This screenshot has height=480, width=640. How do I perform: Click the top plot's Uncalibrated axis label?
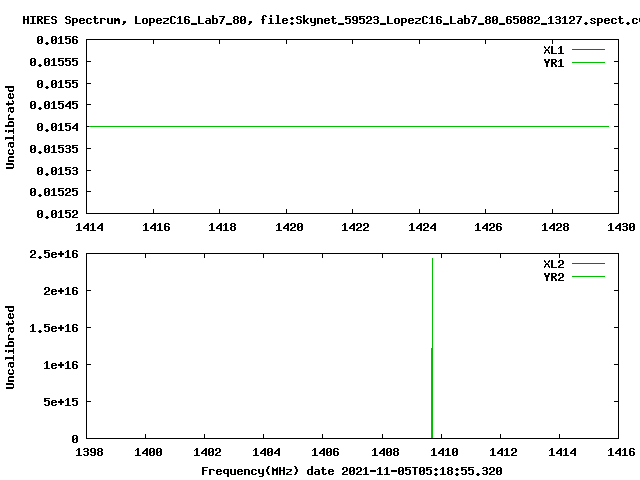click(10, 127)
